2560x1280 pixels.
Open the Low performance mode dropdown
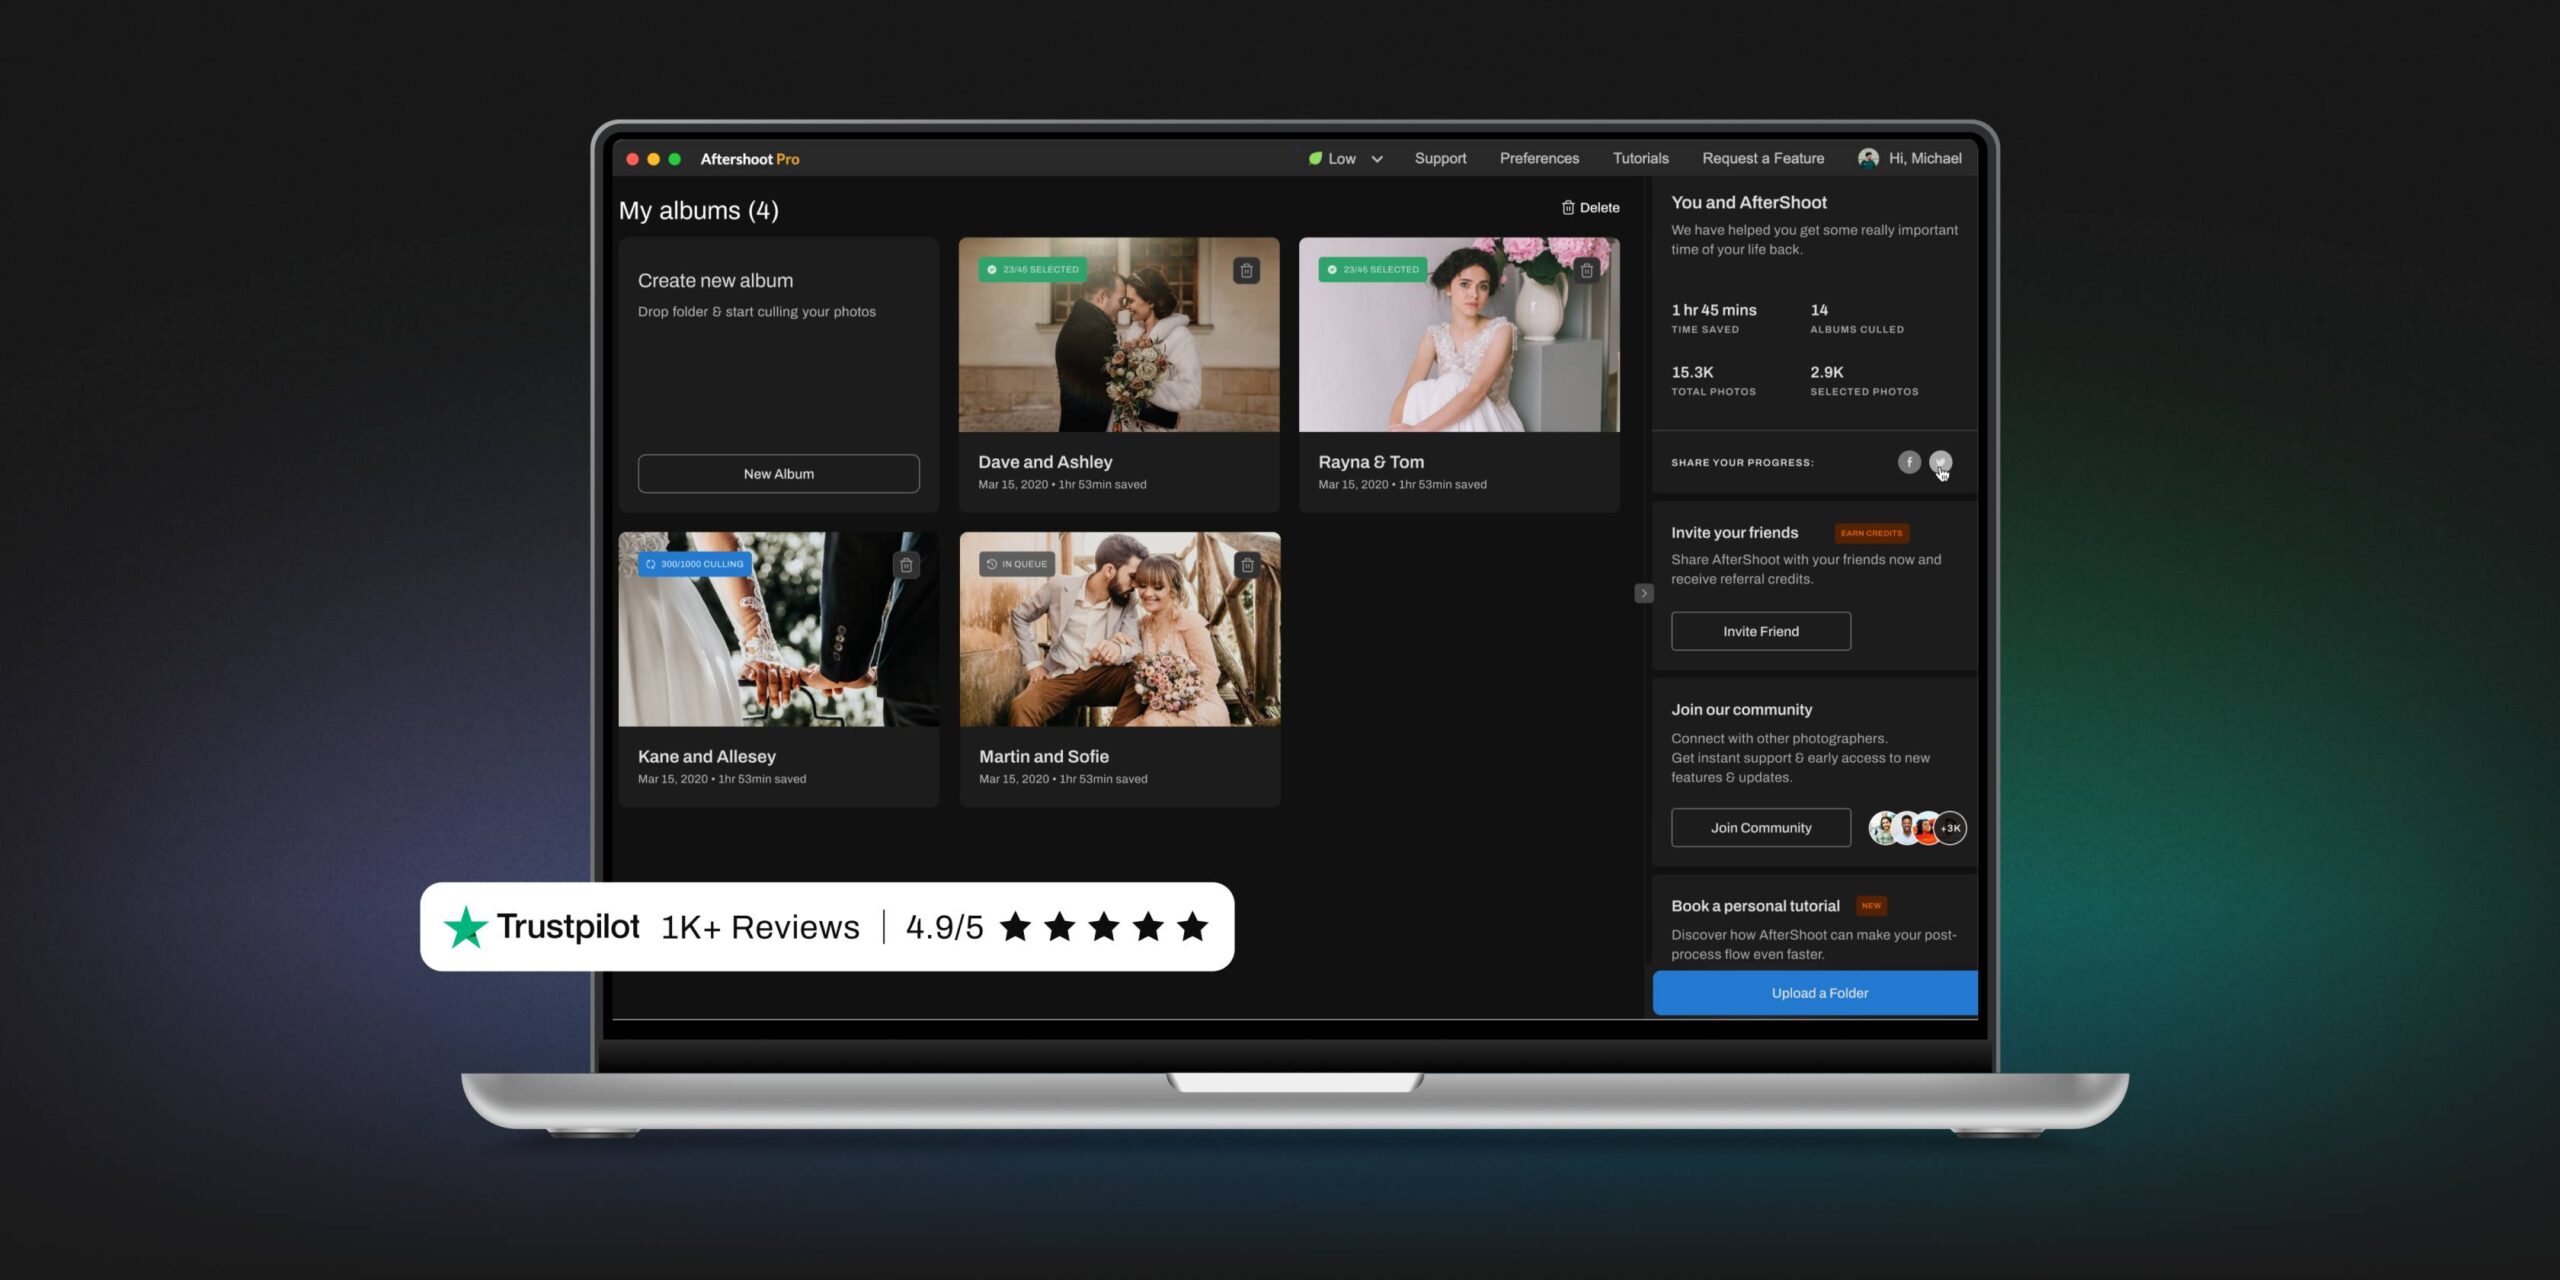pyautogui.click(x=1346, y=158)
